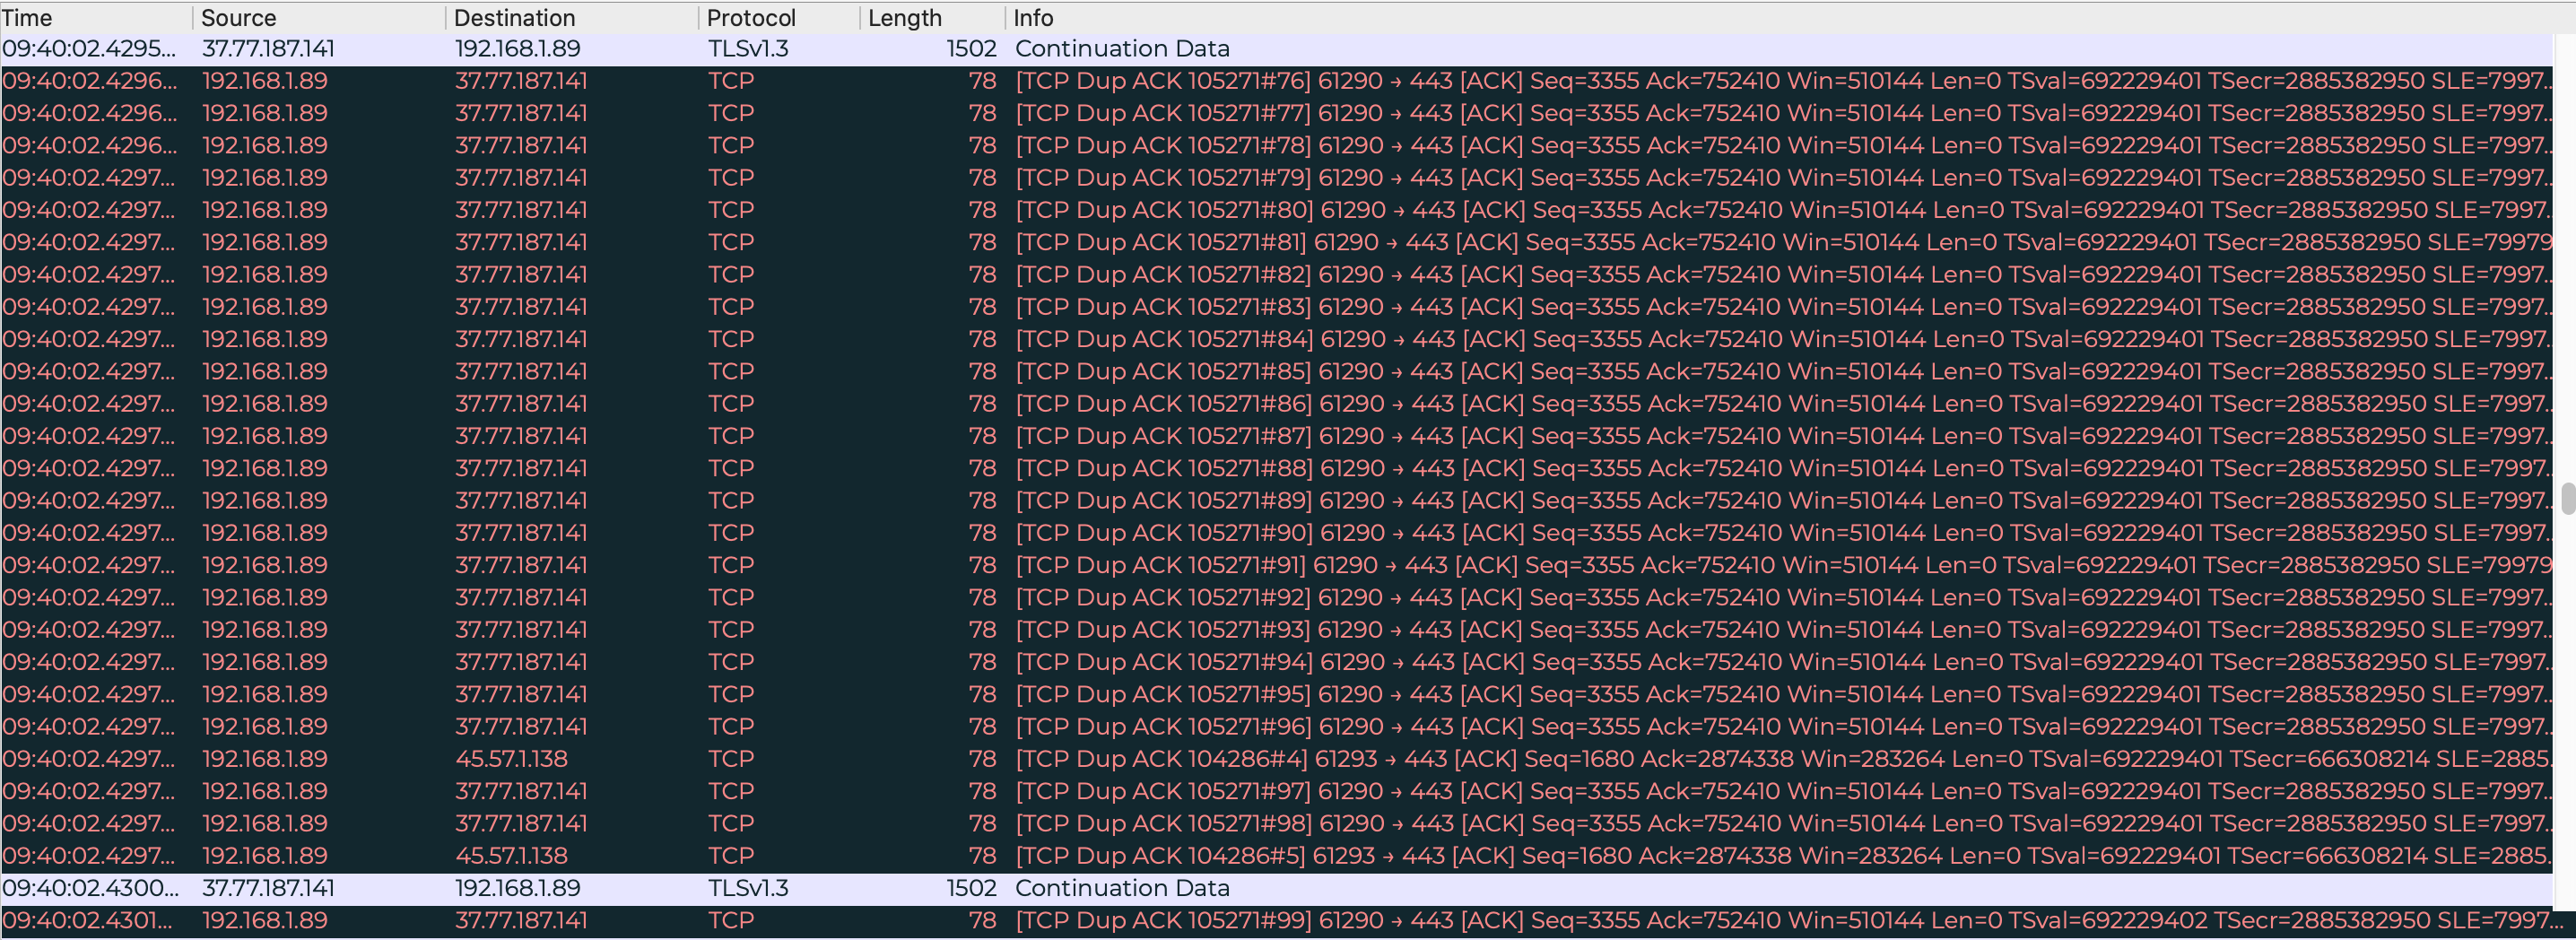2576x940 pixels.
Task: Click the vertical scrollbar thumb of packet list
Action: 2567,497
